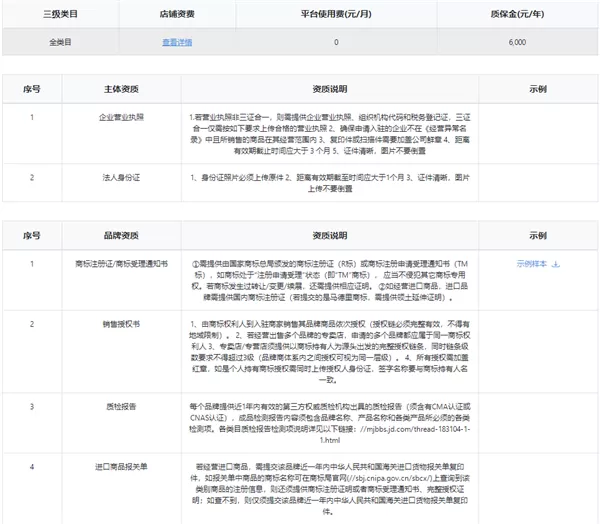Click the 全类目 cell
The image size is (600, 524).
pyautogui.click(x=60, y=42)
